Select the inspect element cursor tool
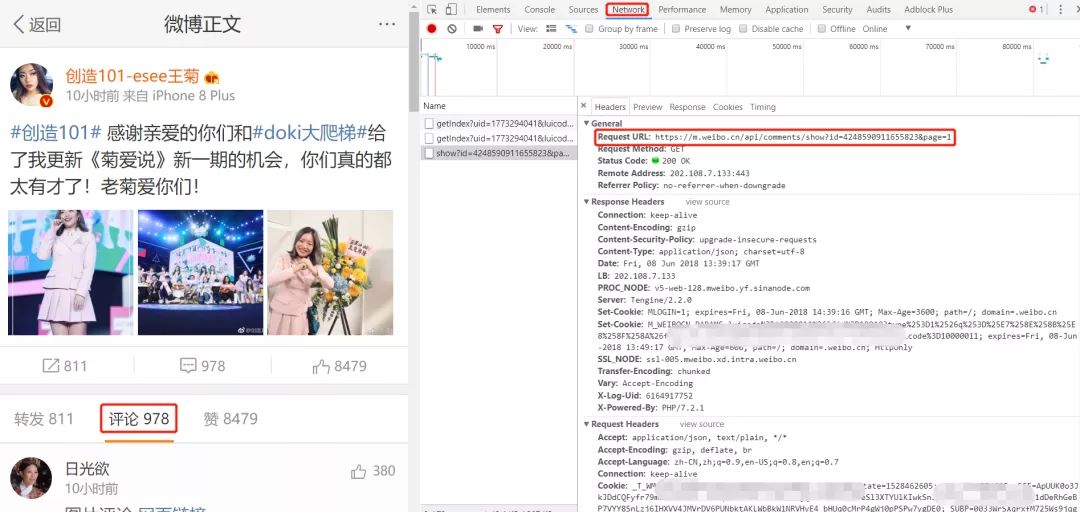 pyautogui.click(x=432, y=10)
